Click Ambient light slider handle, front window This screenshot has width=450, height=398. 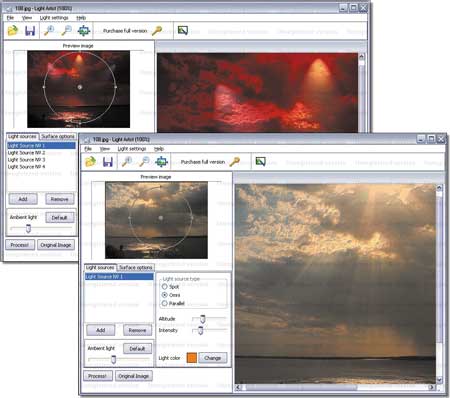113,359
